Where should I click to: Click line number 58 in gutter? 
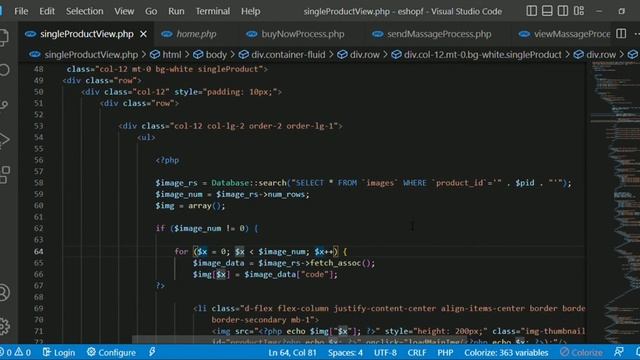coord(39,183)
